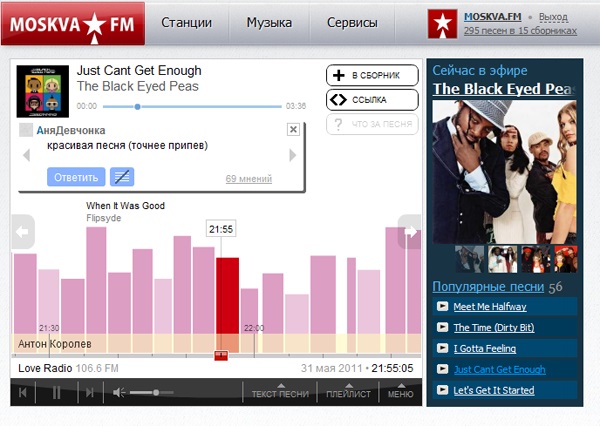The width and height of the screenshot is (600, 426).
Task: Skip to next track
Action: 90,392
